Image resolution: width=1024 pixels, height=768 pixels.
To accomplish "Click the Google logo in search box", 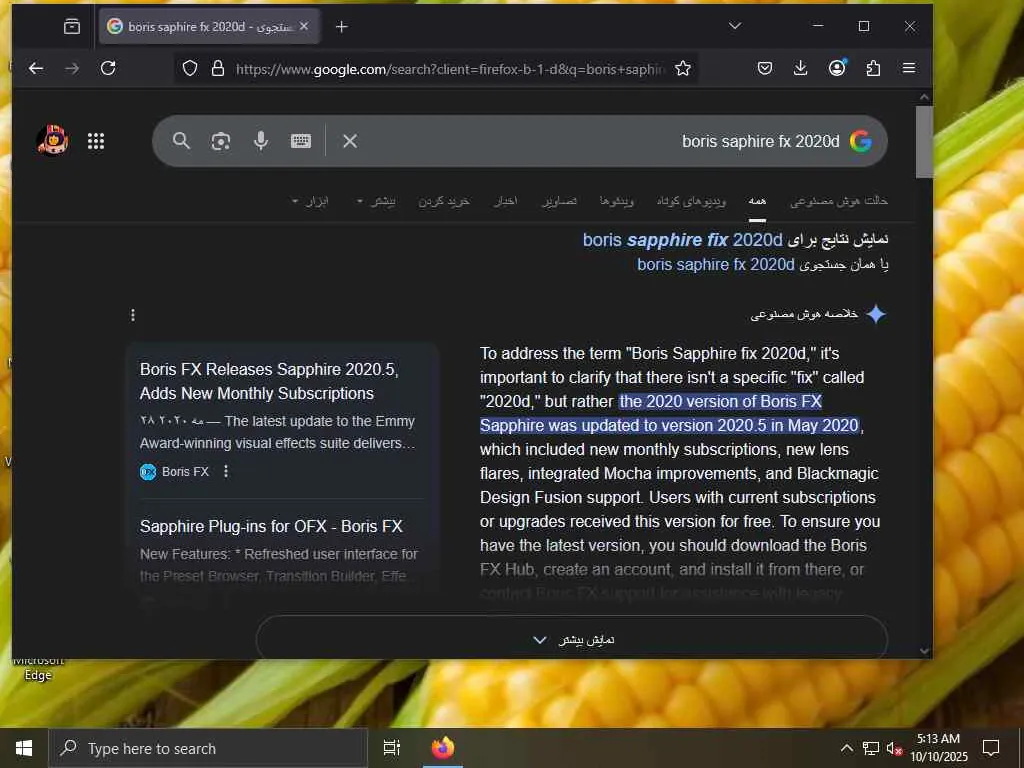I will (x=861, y=141).
